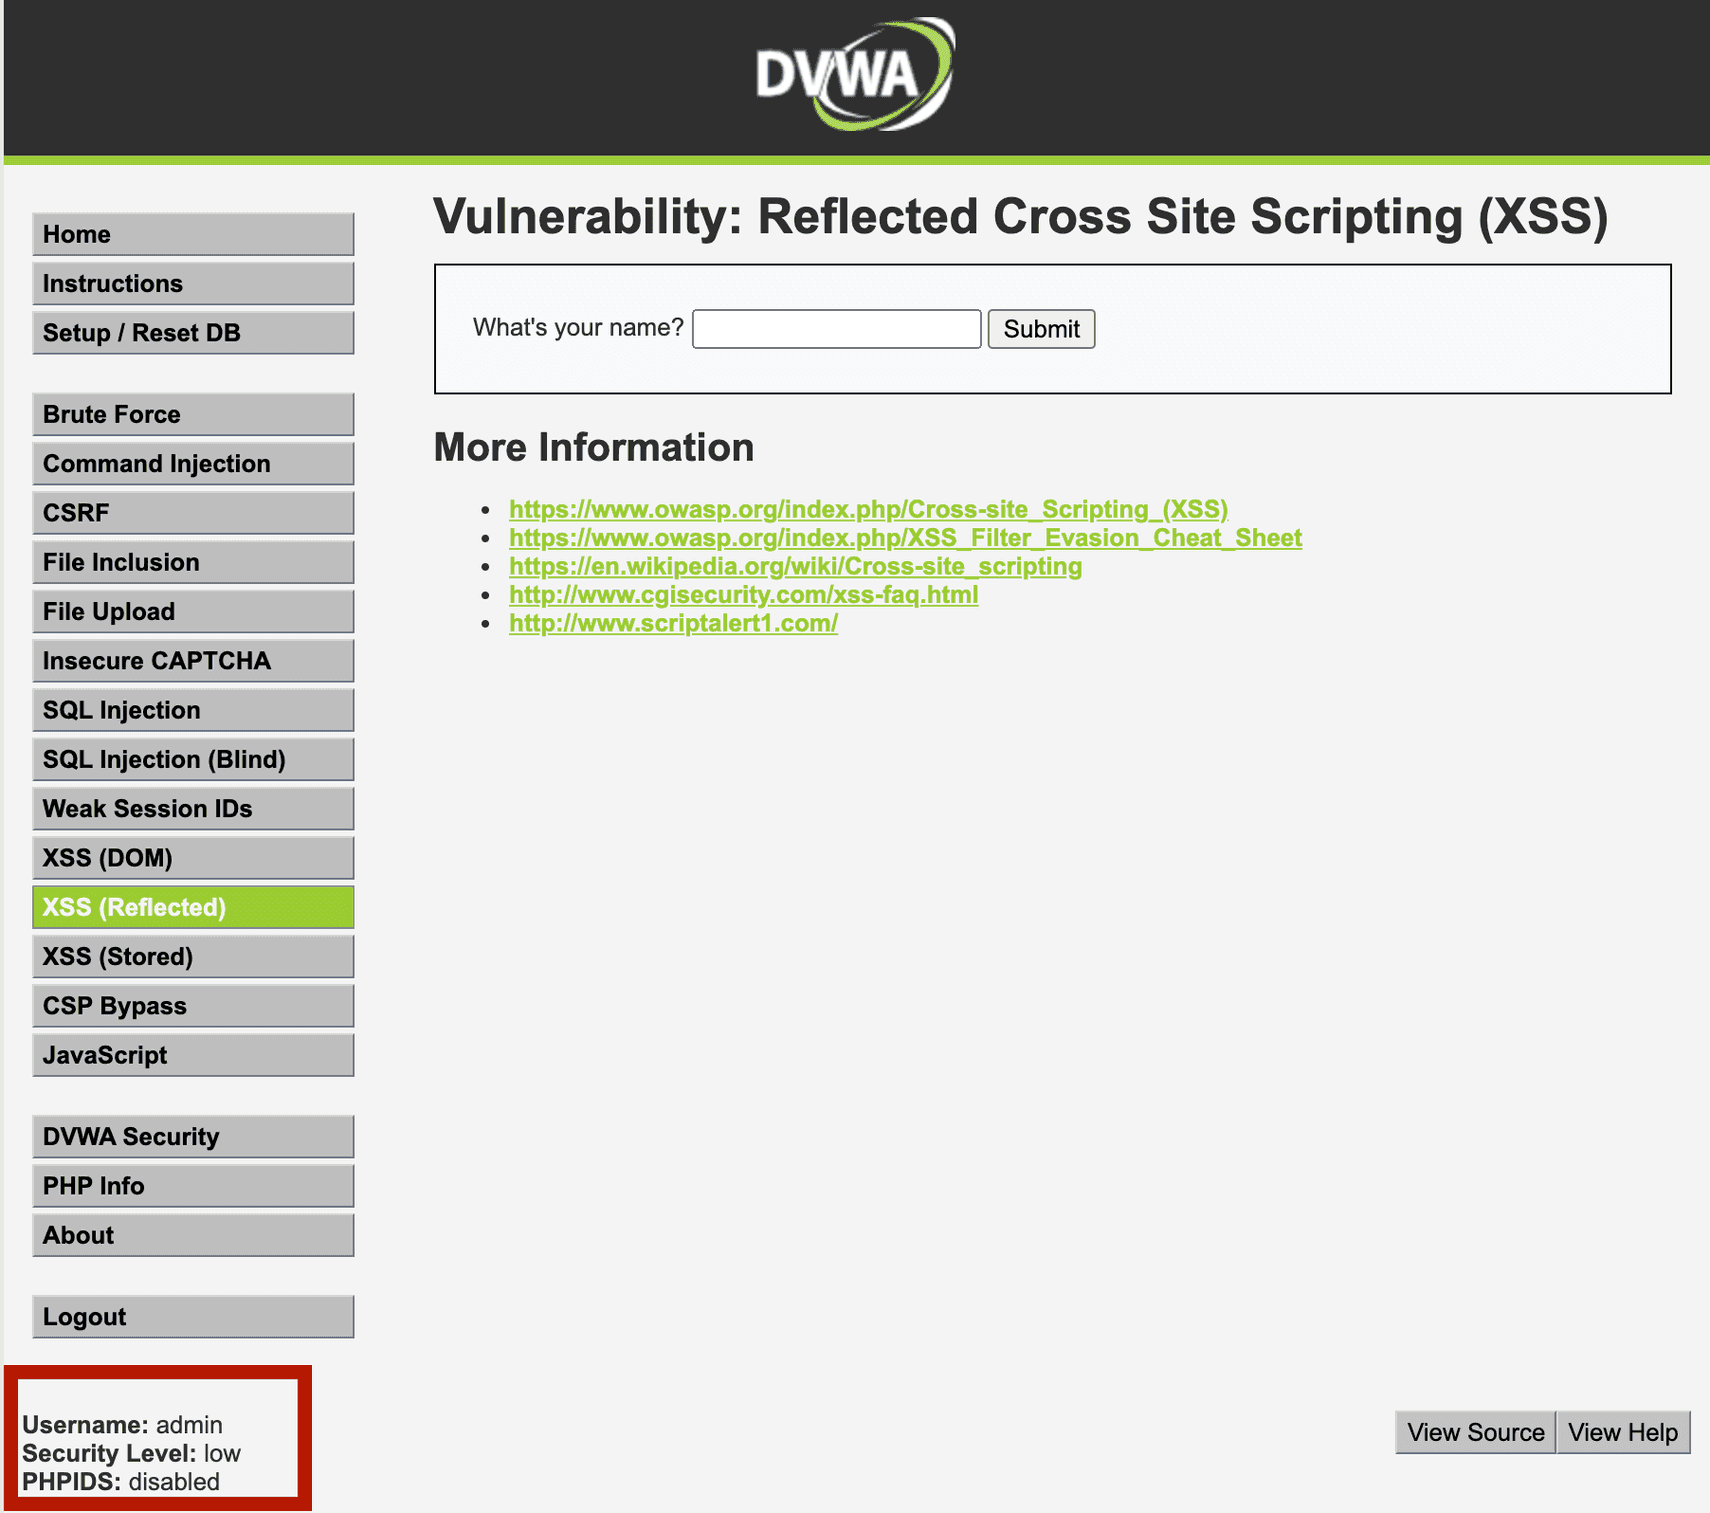Go to Setup / Reset DB

coord(193,332)
